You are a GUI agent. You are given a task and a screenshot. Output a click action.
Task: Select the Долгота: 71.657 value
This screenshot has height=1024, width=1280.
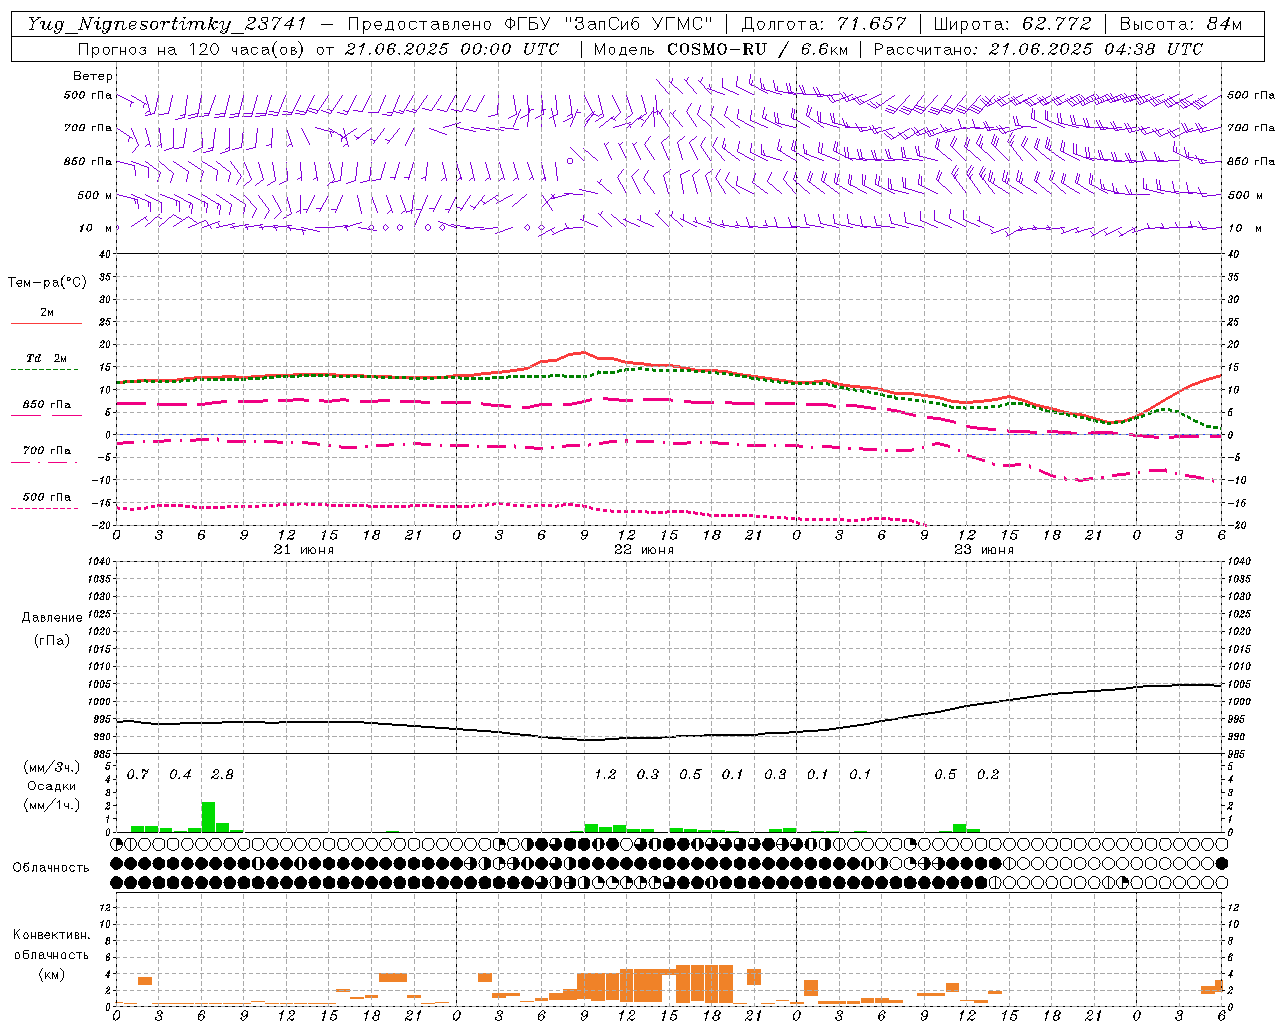pos(824,24)
